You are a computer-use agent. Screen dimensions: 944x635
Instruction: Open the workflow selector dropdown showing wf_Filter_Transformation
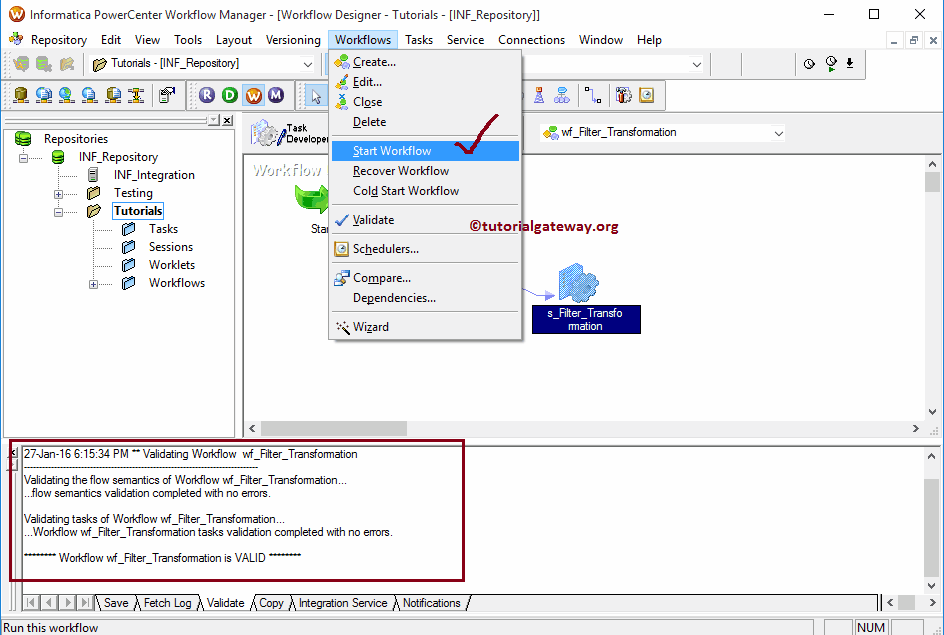(776, 131)
